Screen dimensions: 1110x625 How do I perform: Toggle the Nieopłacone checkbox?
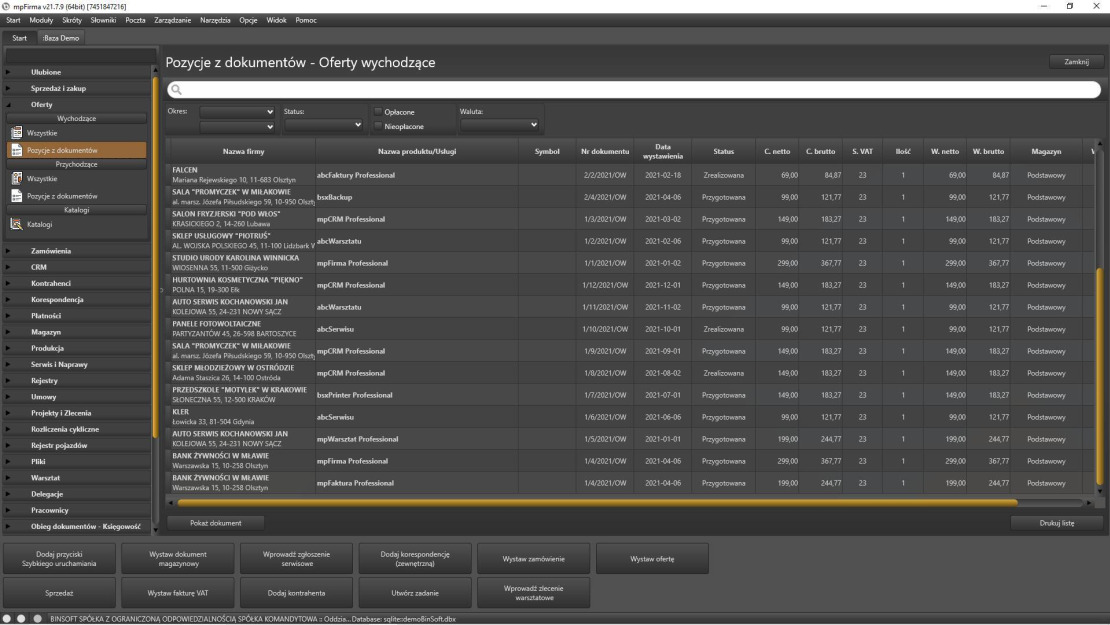[x=378, y=126]
